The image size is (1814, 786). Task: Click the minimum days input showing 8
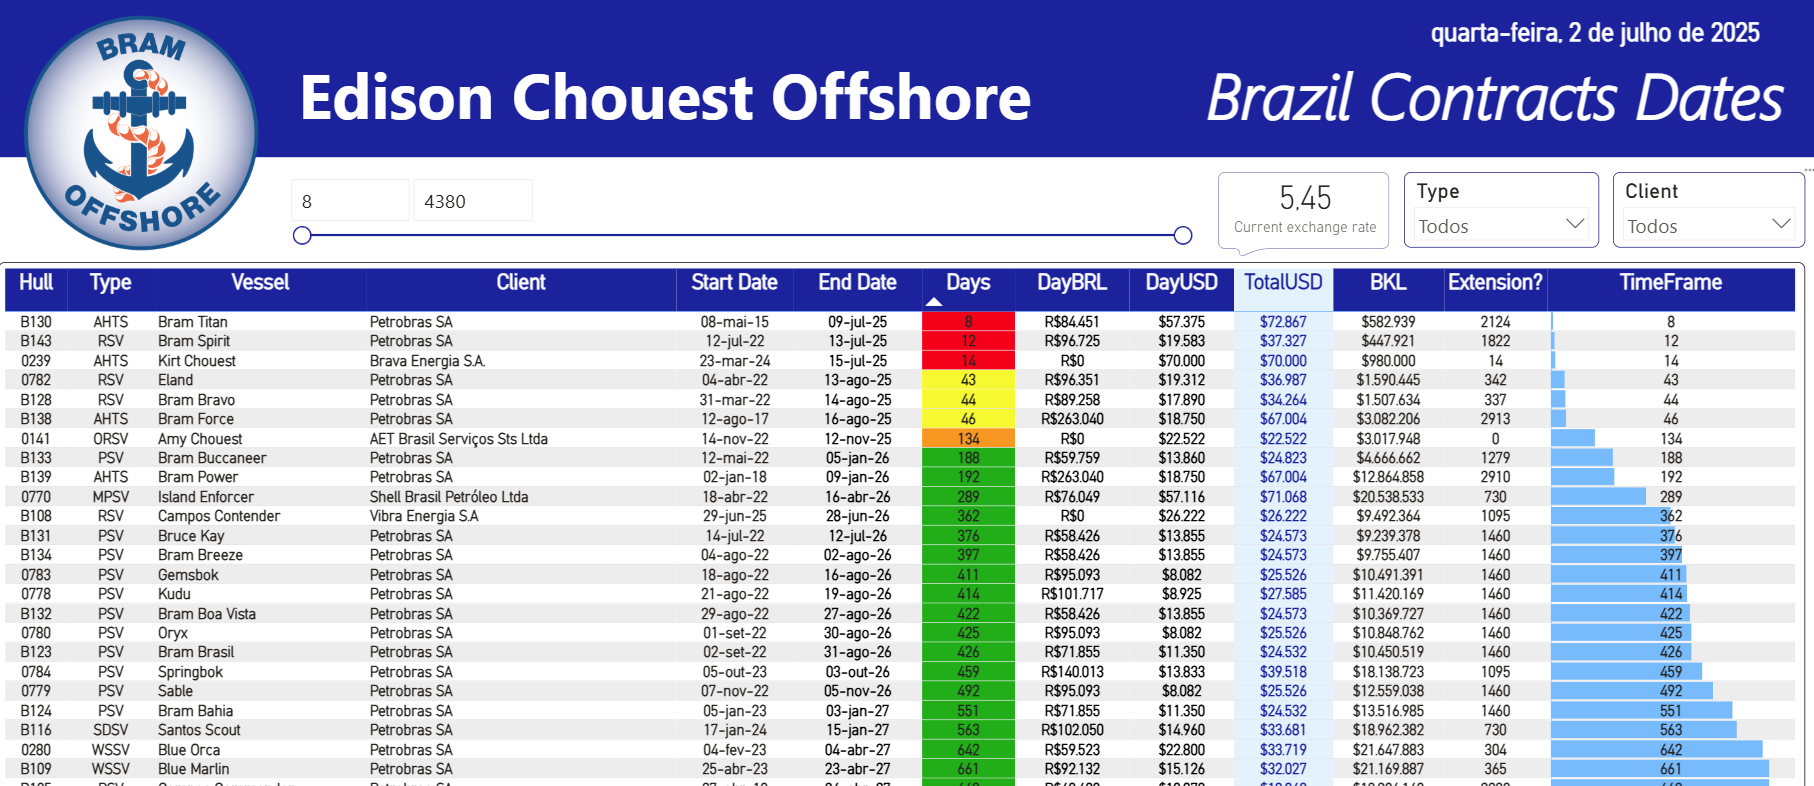click(x=350, y=201)
